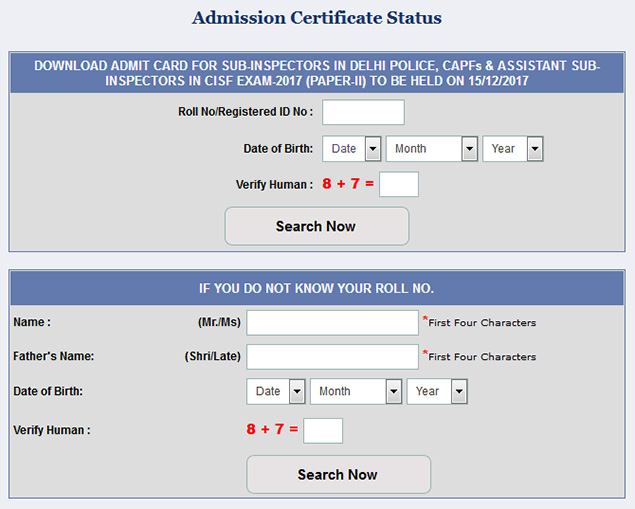Click Verify Human answer box in admit card section
The width and height of the screenshot is (635, 509).
(399, 184)
